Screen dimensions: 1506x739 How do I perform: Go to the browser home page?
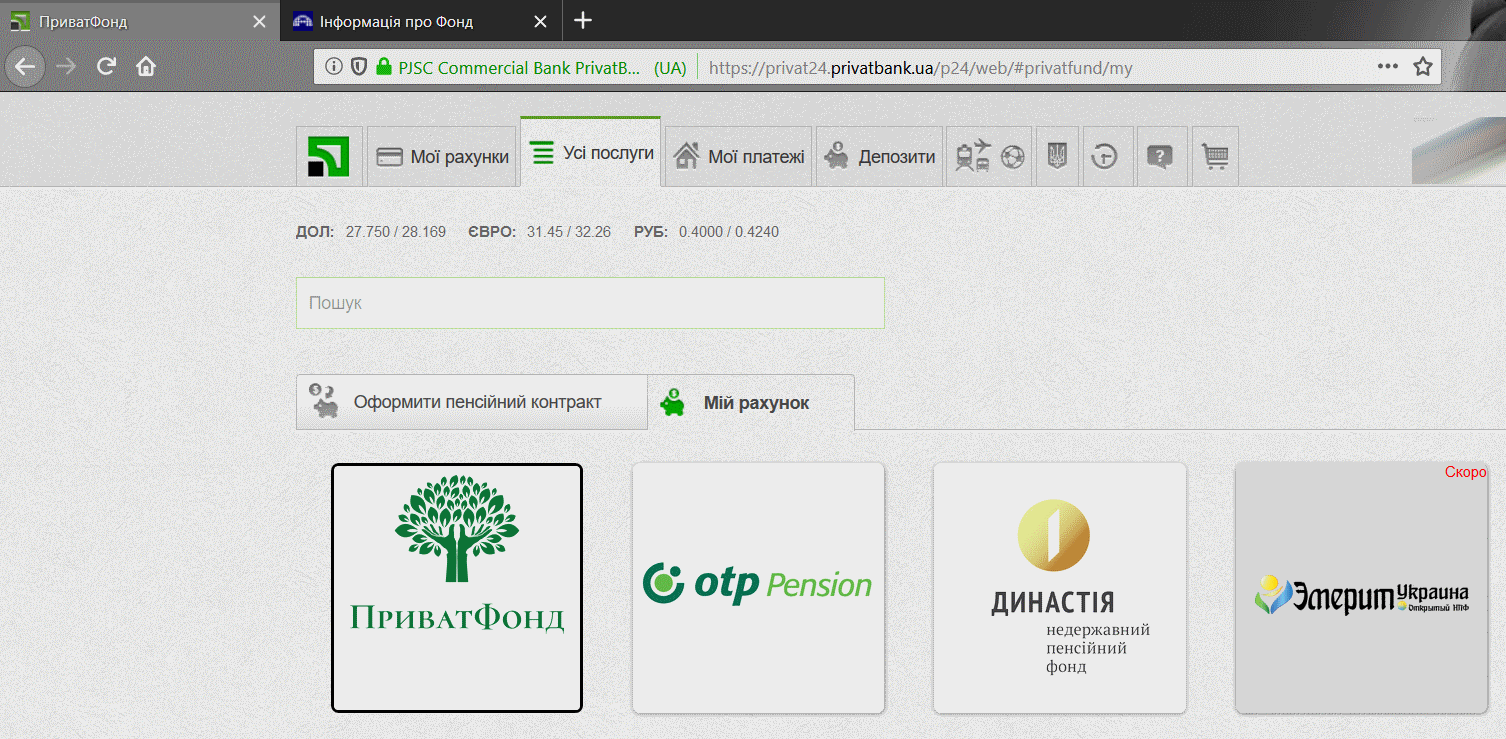[x=146, y=67]
